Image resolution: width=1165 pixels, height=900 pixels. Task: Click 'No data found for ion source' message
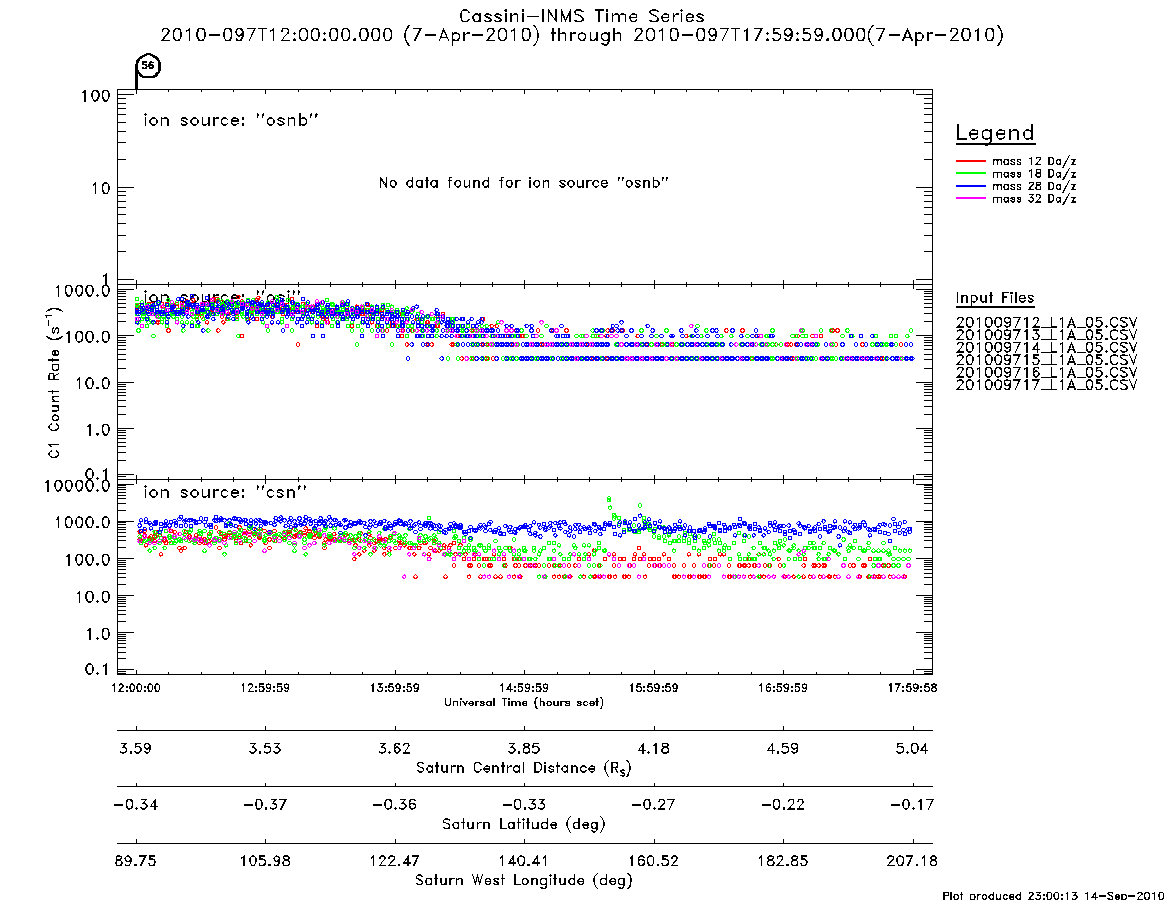[524, 183]
